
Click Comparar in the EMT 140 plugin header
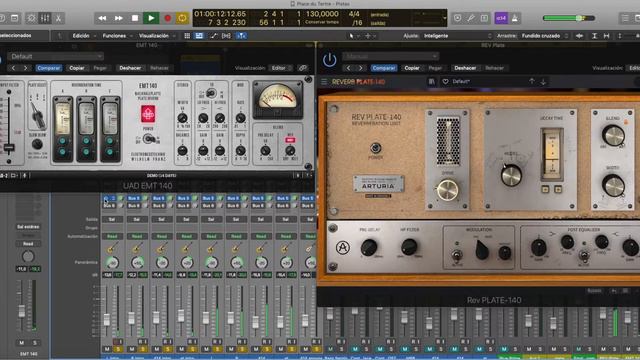point(49,68)
